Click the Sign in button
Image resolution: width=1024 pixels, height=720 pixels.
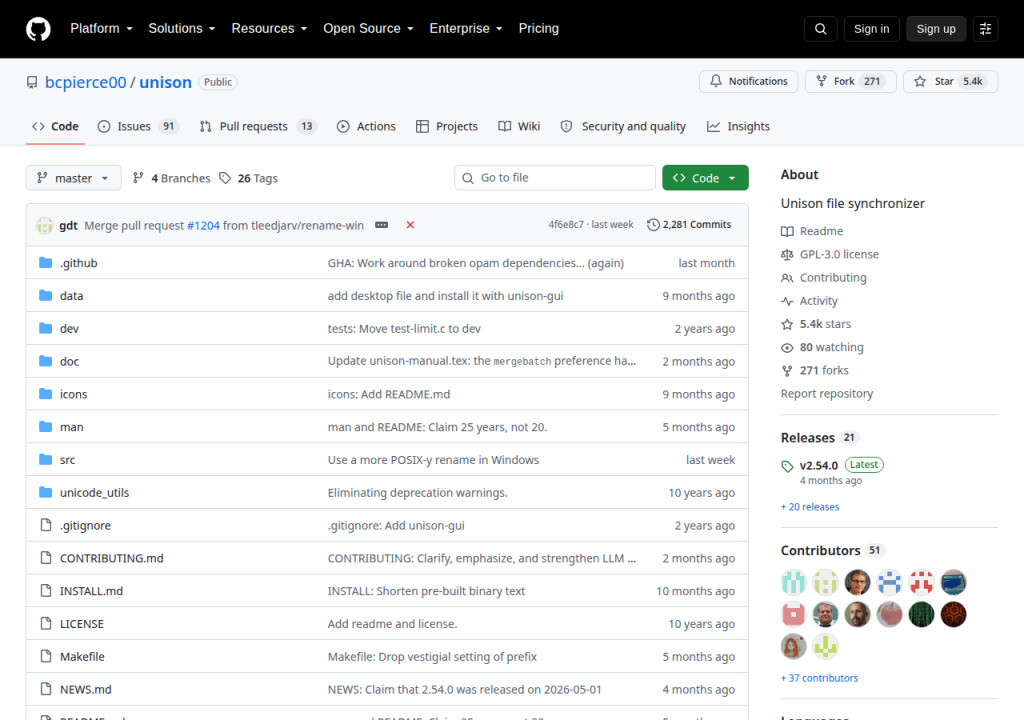871,29
